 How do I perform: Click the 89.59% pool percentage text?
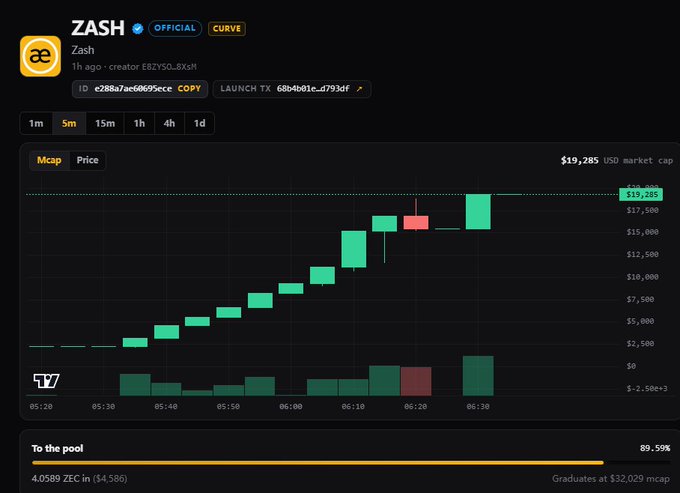[655, 448]
